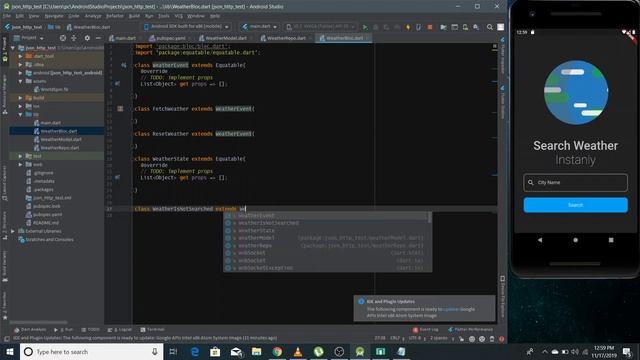This screenshot has width=640, height=360.
Task: Collapse the json_http_test root folder
Action: coord(13,48)
